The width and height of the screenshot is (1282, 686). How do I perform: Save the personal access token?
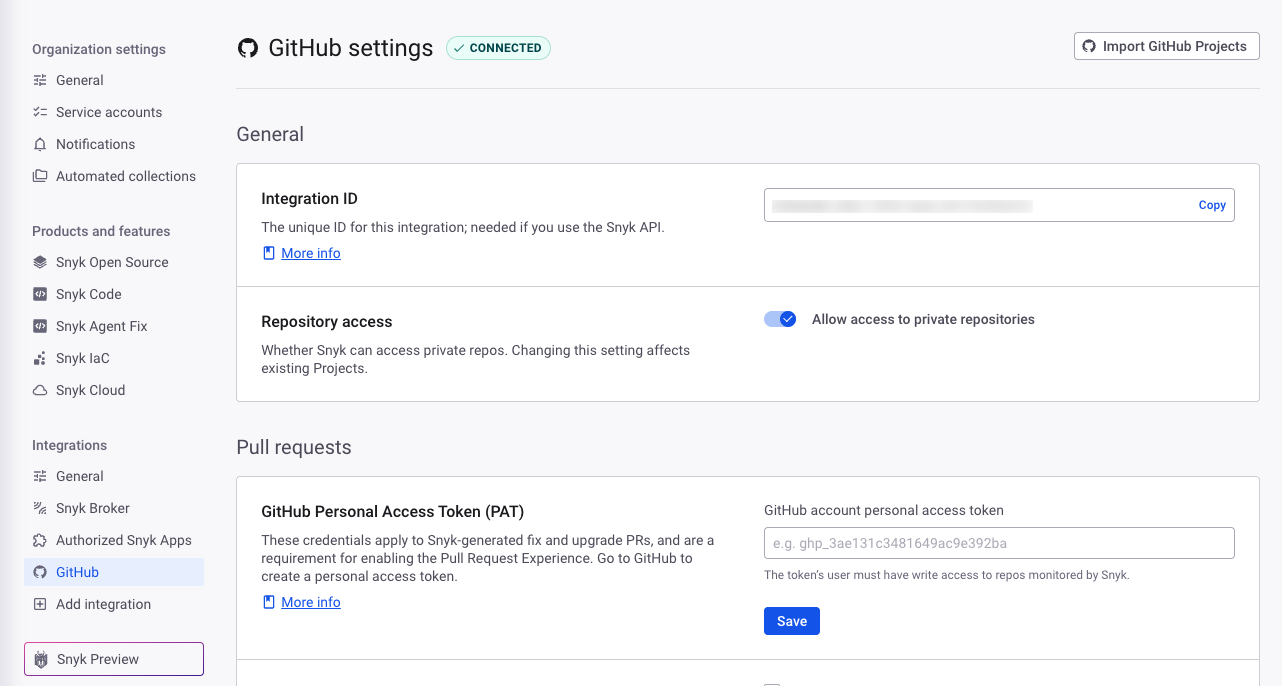tap(791, 621)
